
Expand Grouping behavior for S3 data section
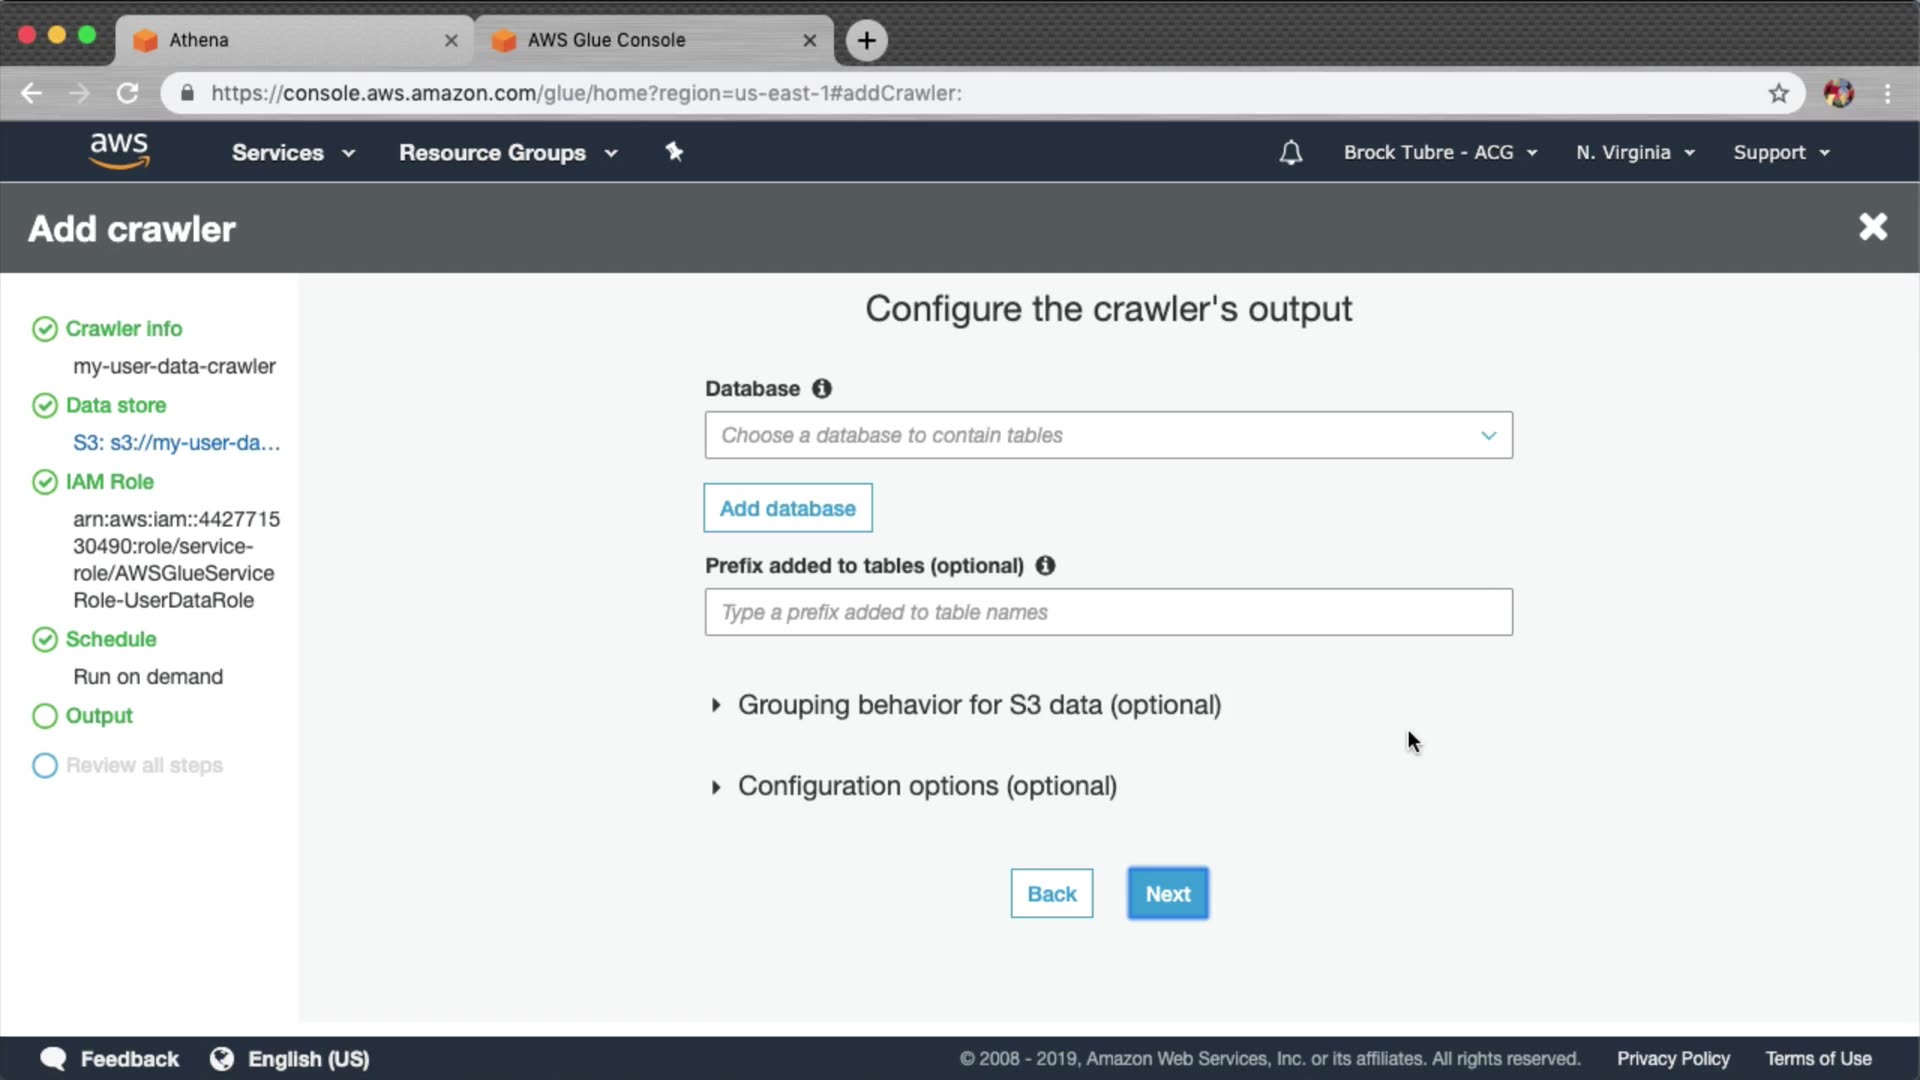pyautogui.click(x=978, y=705)
